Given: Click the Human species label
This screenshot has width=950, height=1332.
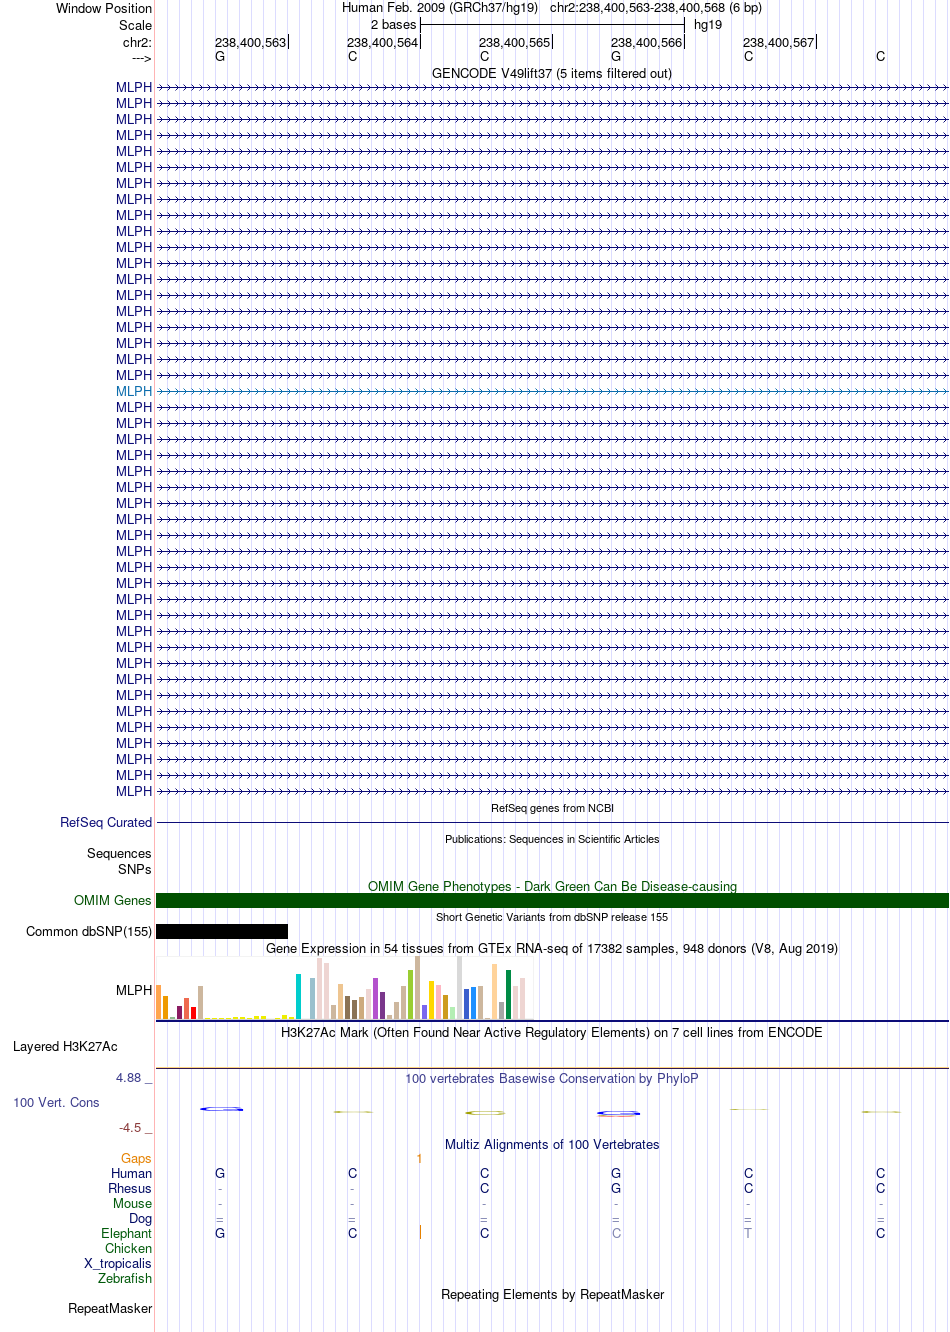Looking at the screenshot, I should (131, 1173).
